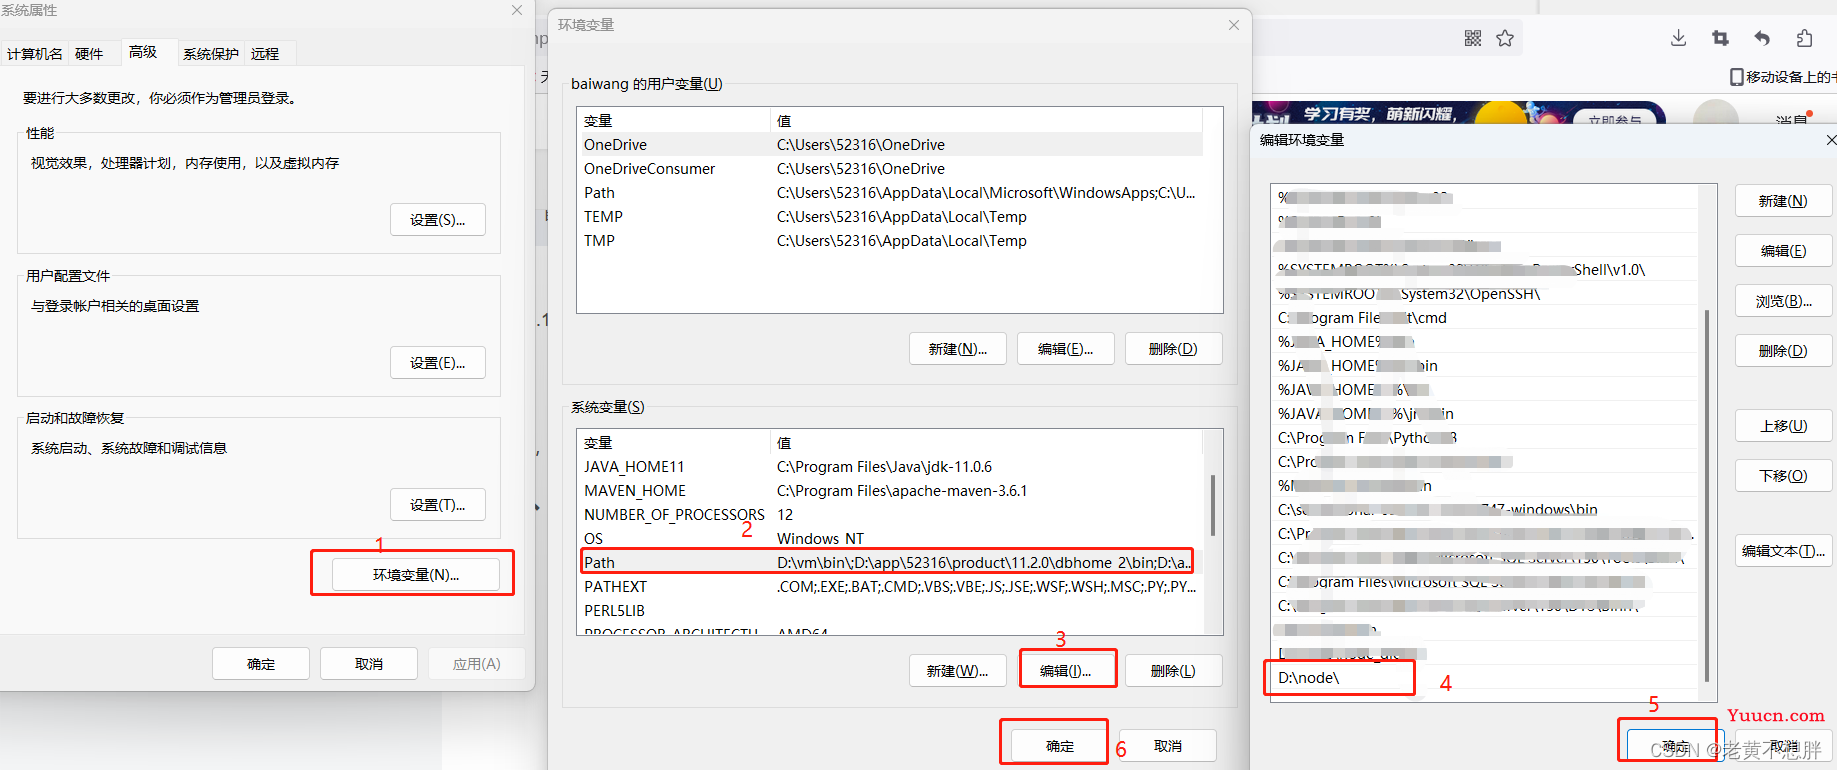Select the TEMP user variable row
Viewport: 1837px width, 770px height.
(890, 217)
